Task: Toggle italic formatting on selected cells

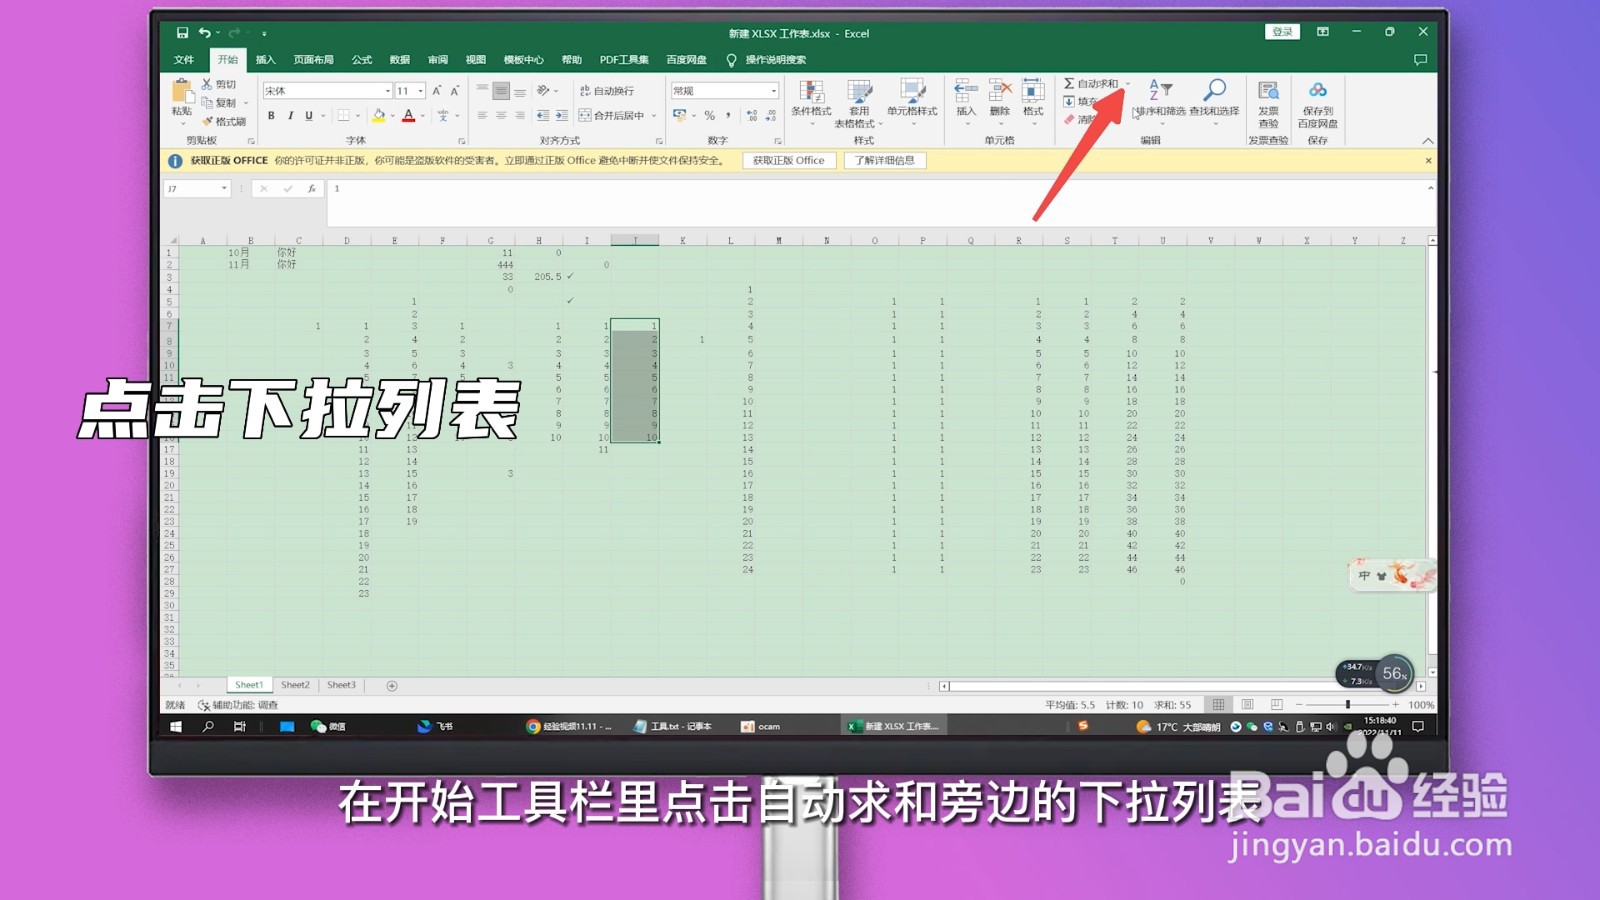Action: [290, 115]
